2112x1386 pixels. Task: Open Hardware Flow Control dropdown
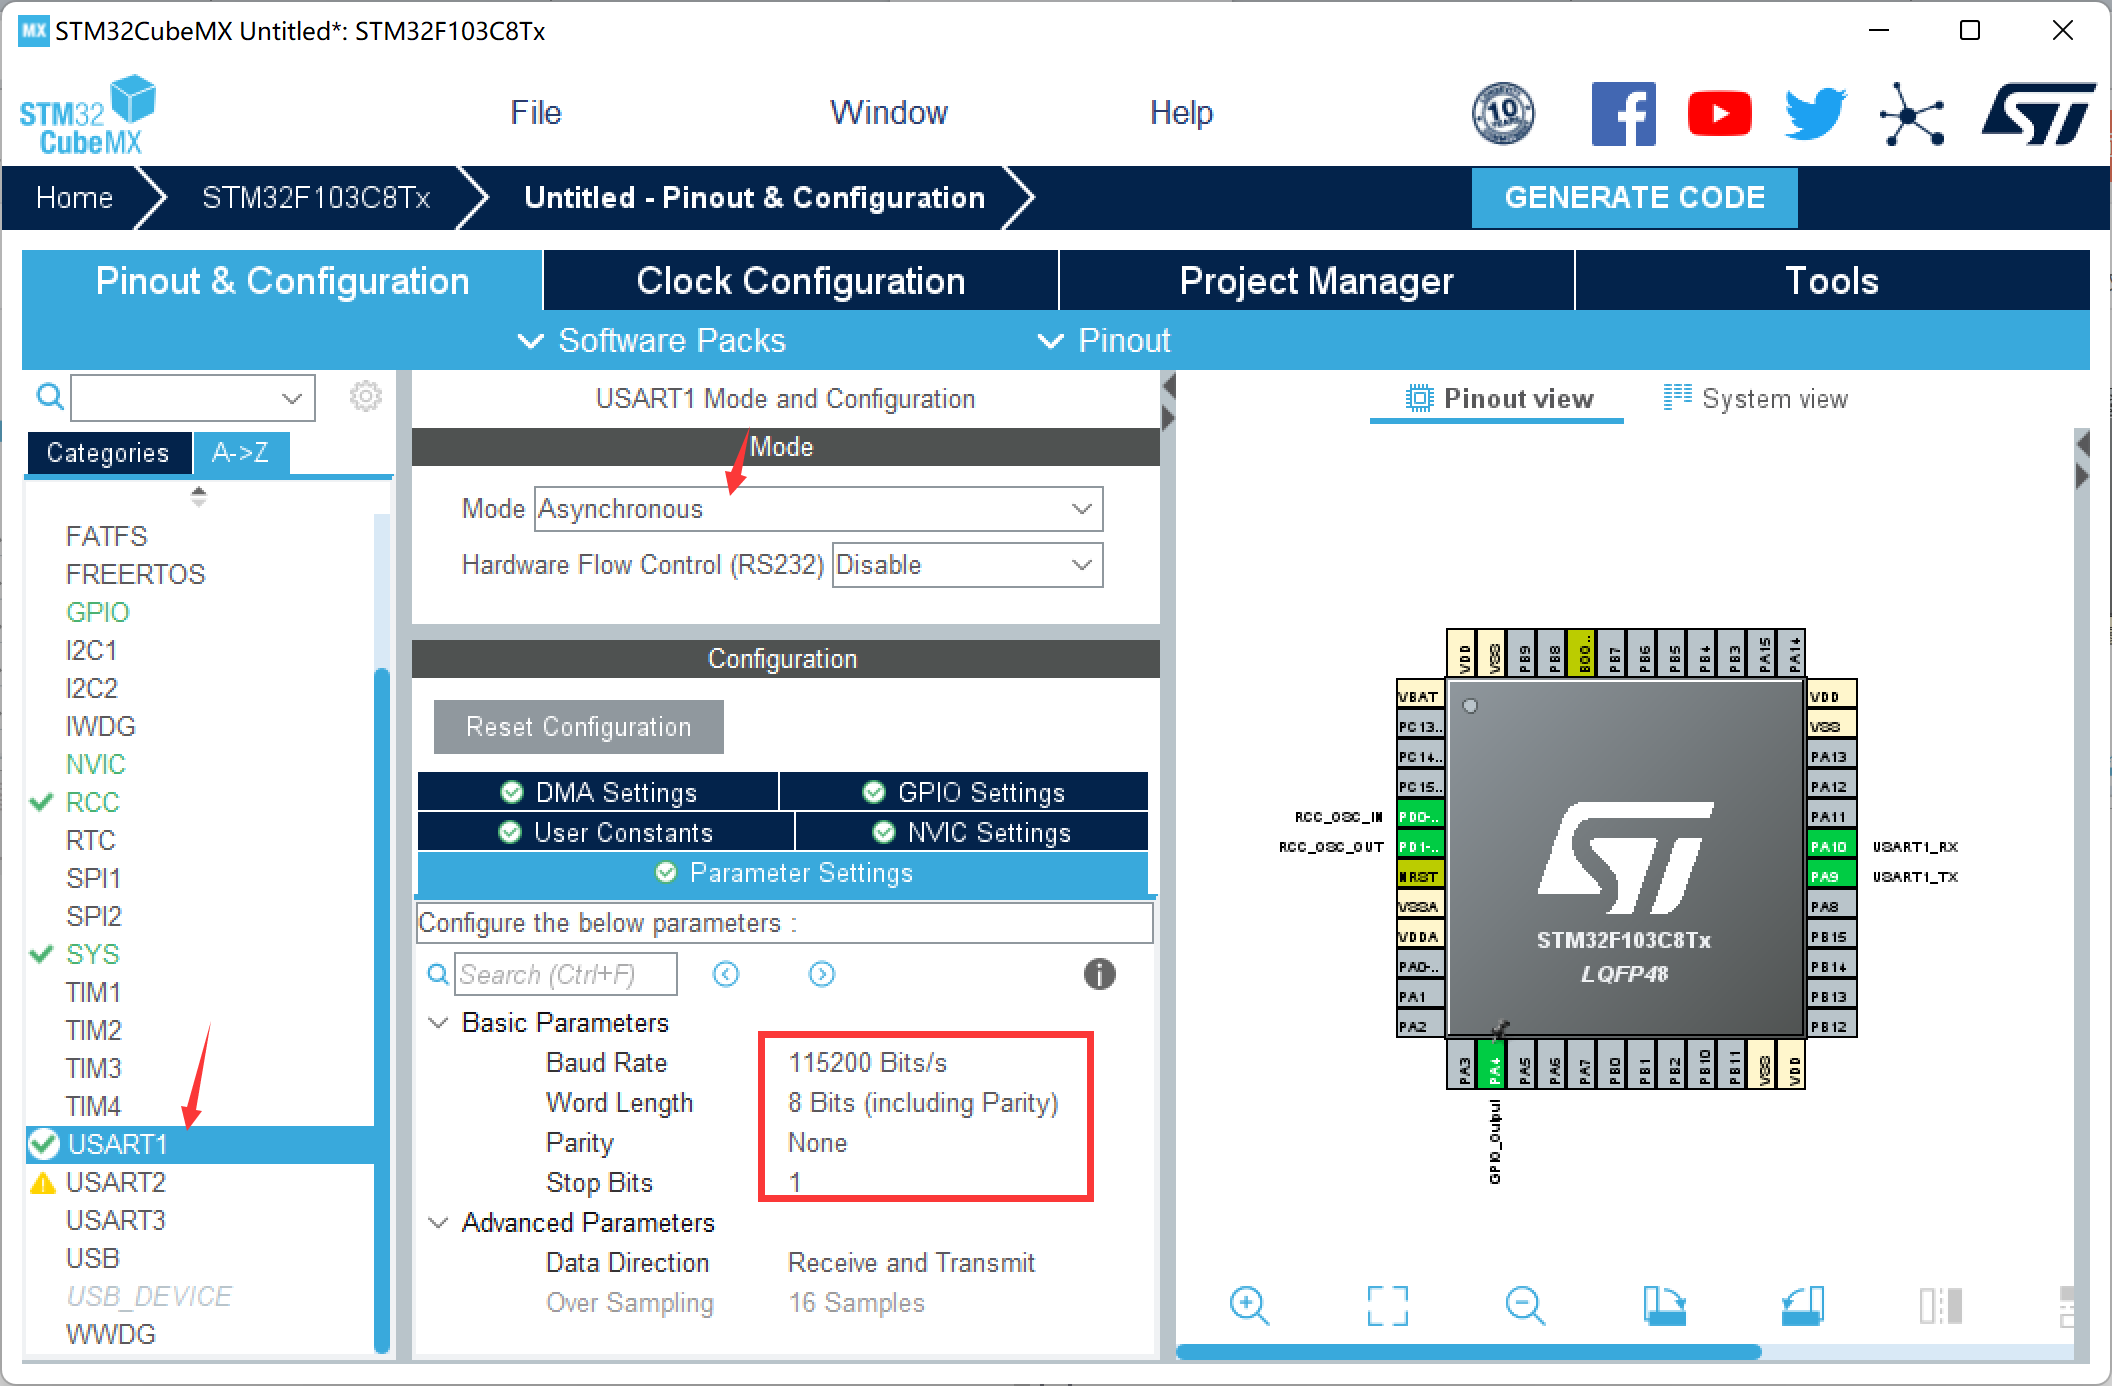point(966,565)
